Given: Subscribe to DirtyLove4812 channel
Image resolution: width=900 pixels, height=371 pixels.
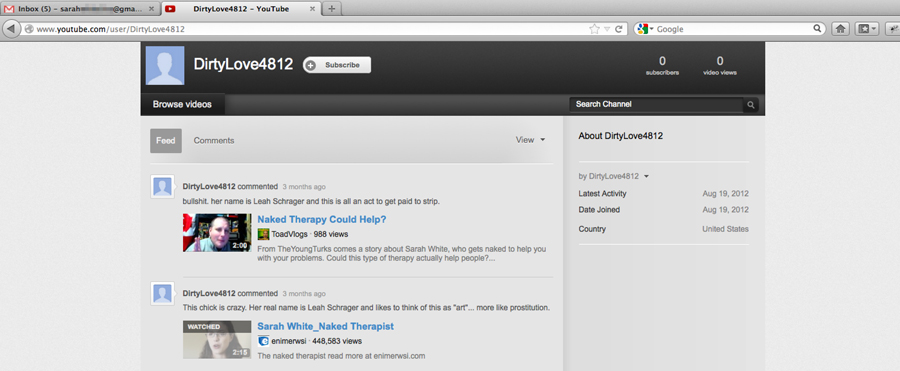Looking at the screenshot, I should pos(337,65).
